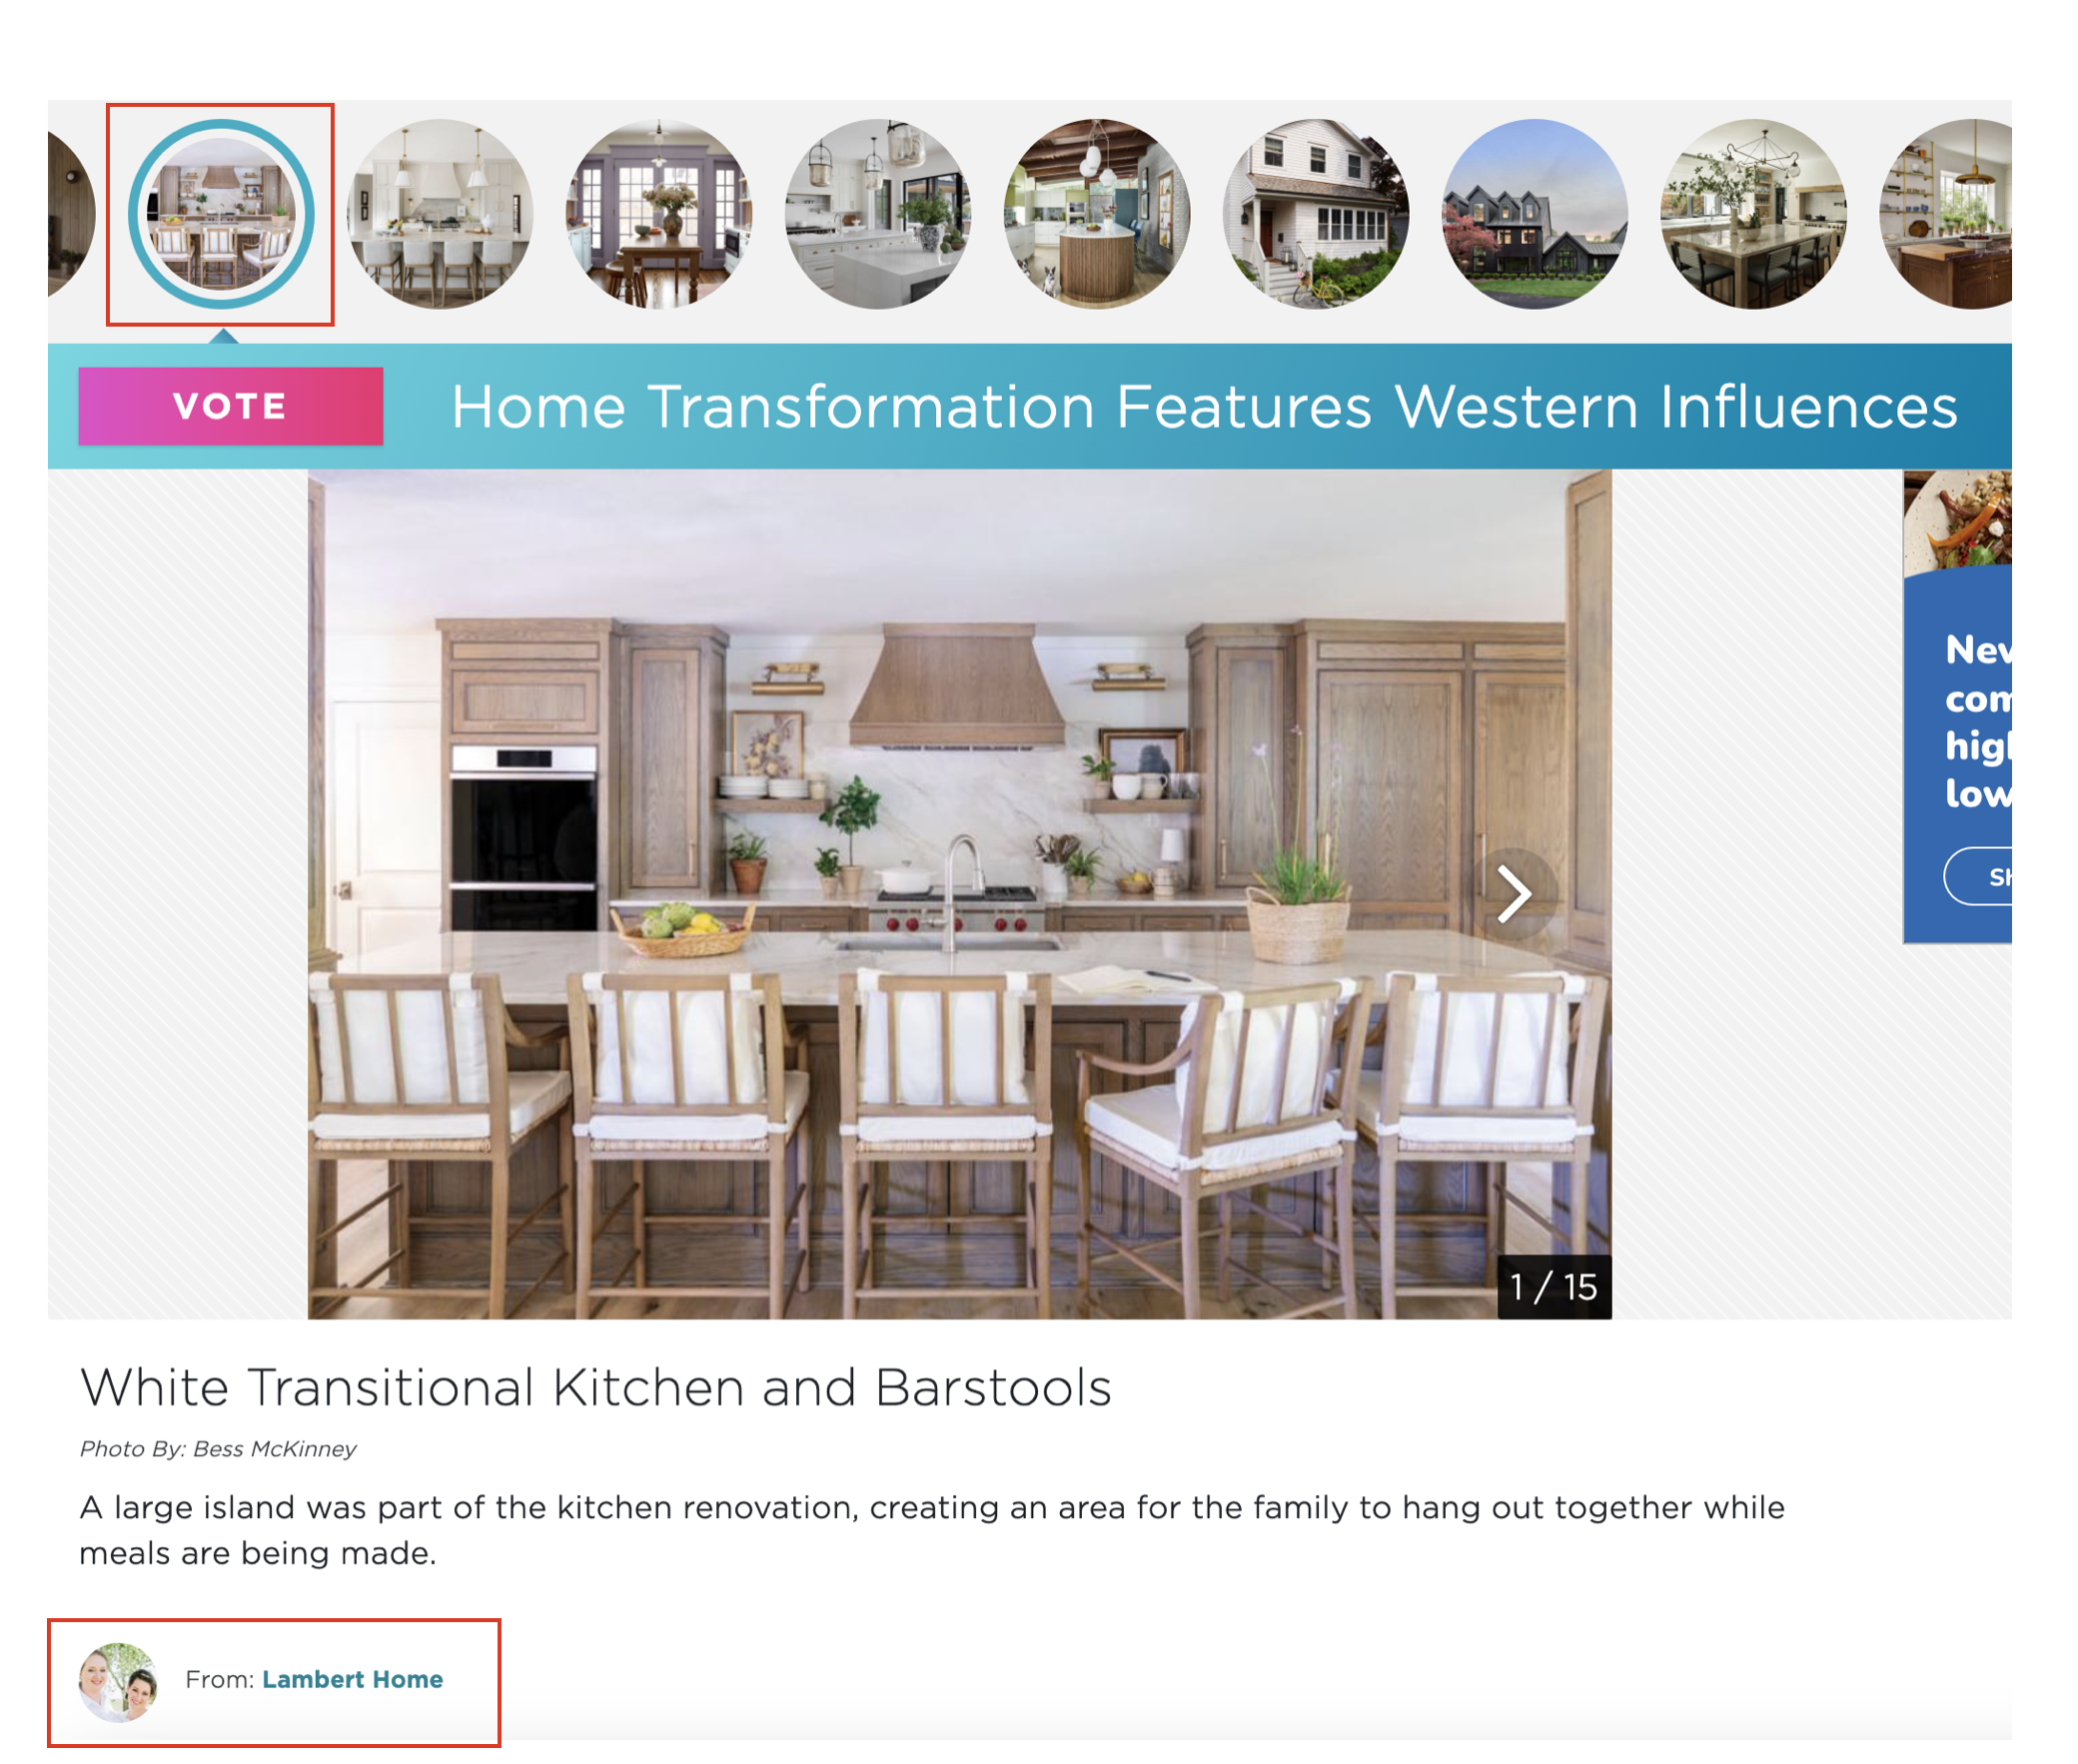Click the pink VOTE button
The width and height of the screenshot is (2078, 1764).
click(x=230, y=406)
